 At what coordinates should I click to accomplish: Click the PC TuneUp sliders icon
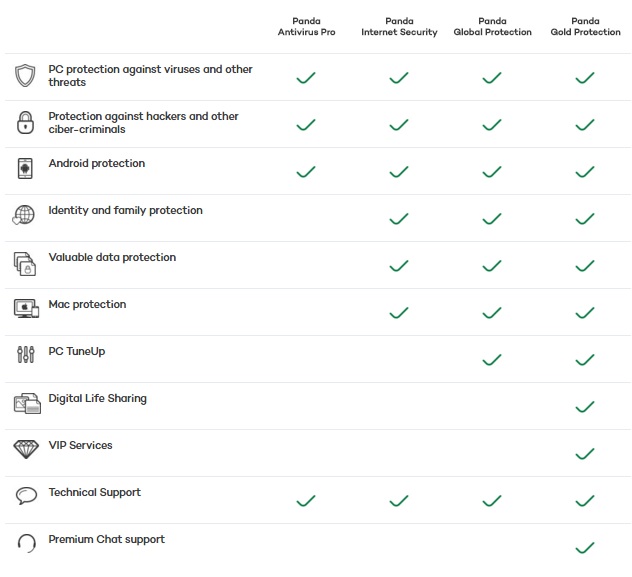25,355
